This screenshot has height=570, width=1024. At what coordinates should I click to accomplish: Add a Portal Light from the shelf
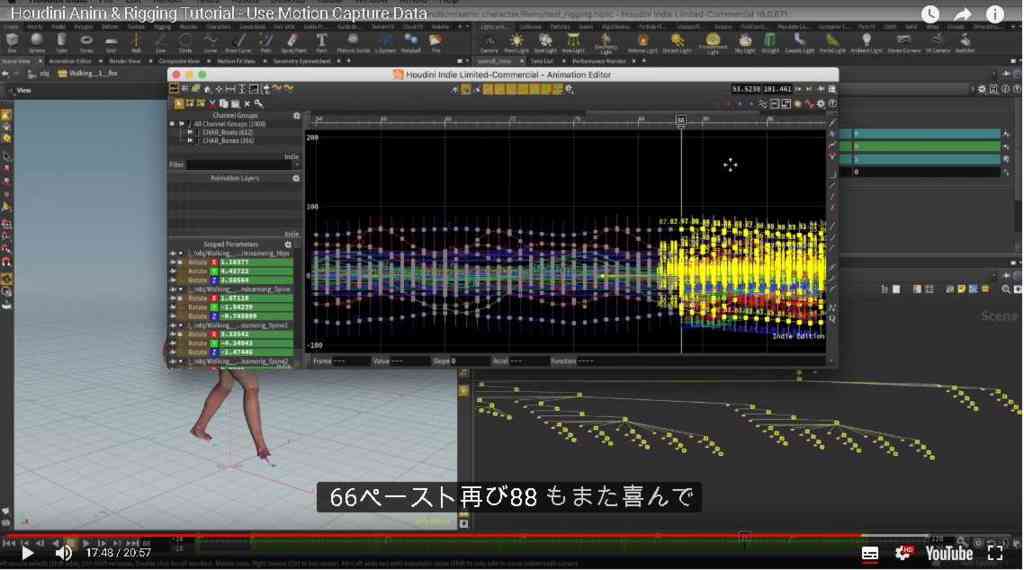coord(832,42)
